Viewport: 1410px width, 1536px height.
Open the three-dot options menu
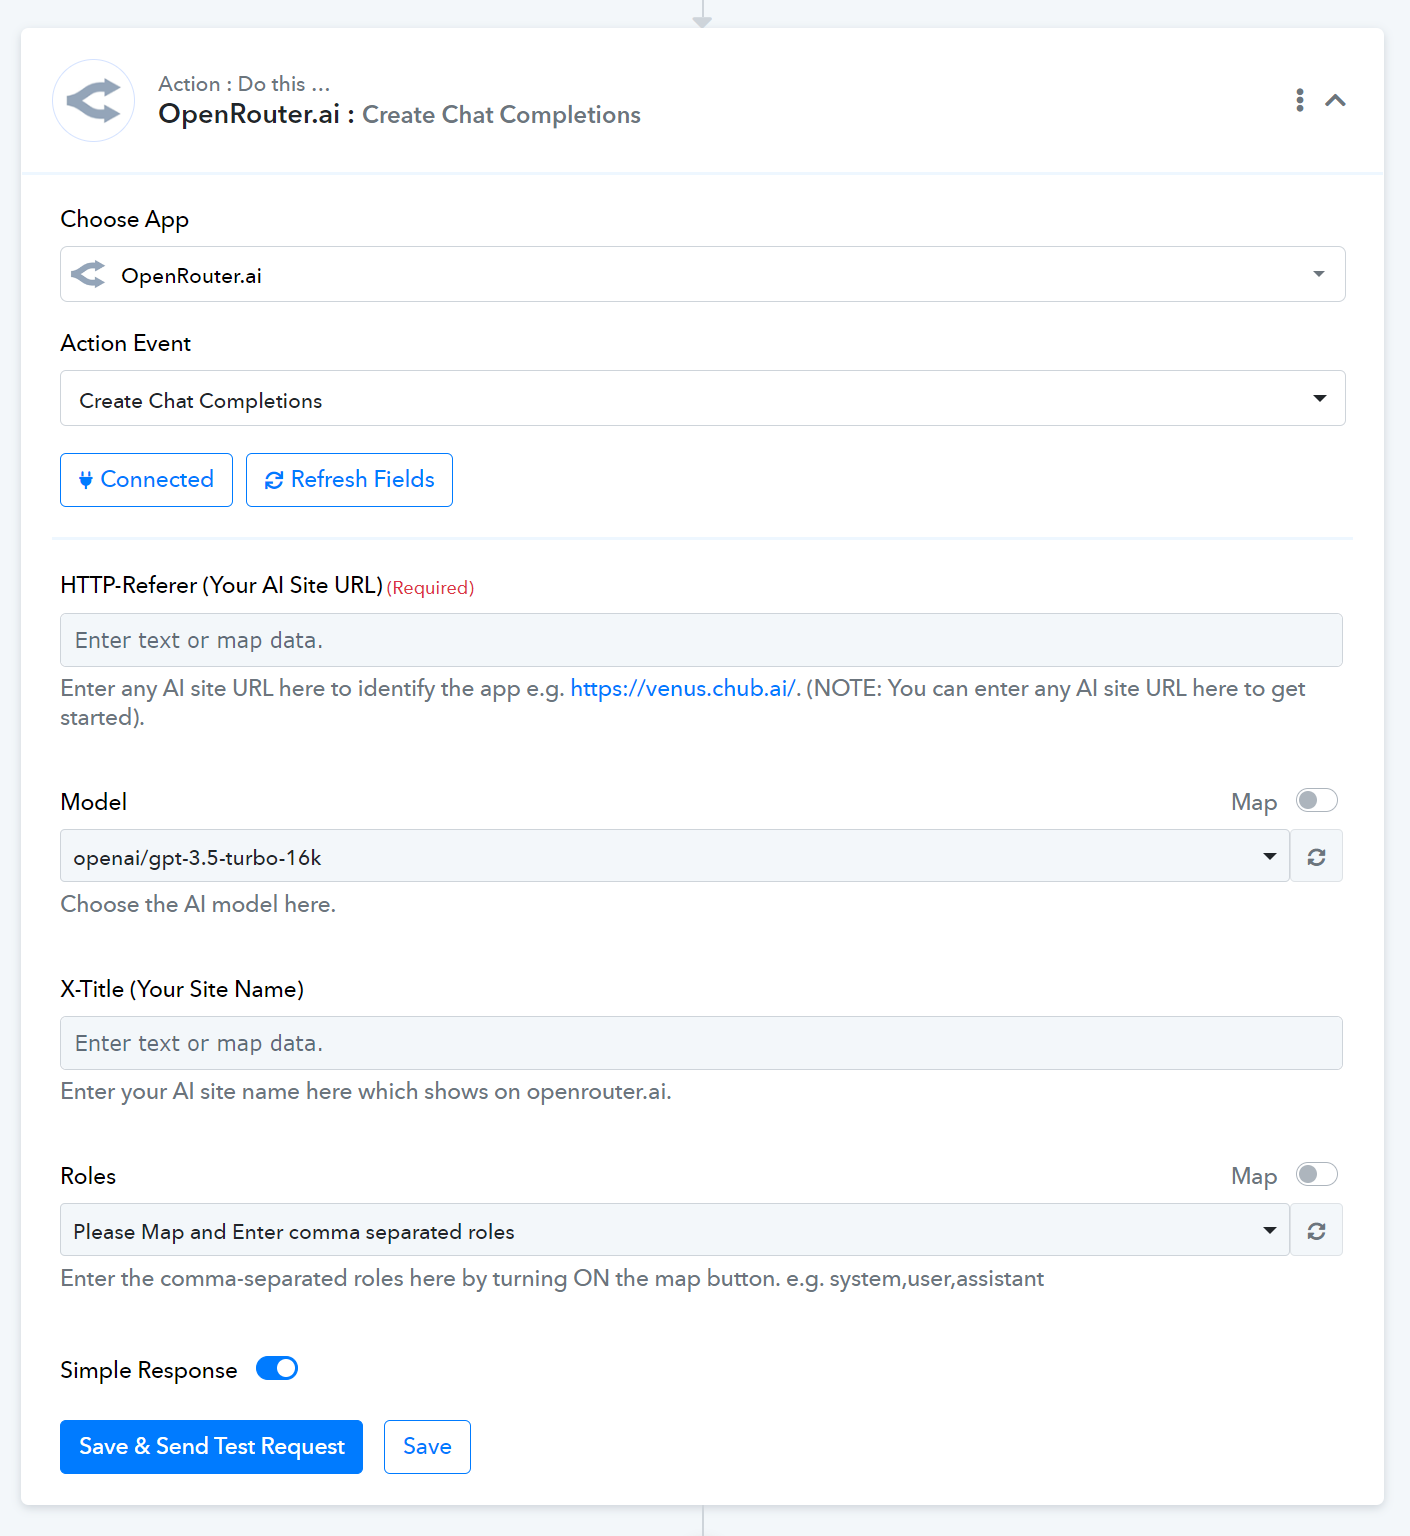tap(1300, 100)
